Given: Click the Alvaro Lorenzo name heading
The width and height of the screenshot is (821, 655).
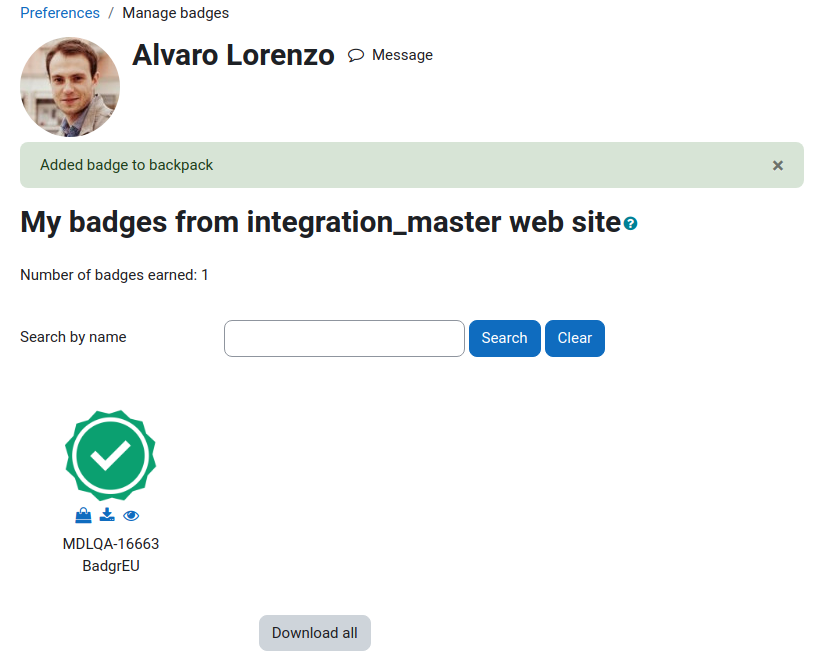Looking at the screenshot, I should tap(233, 55).
